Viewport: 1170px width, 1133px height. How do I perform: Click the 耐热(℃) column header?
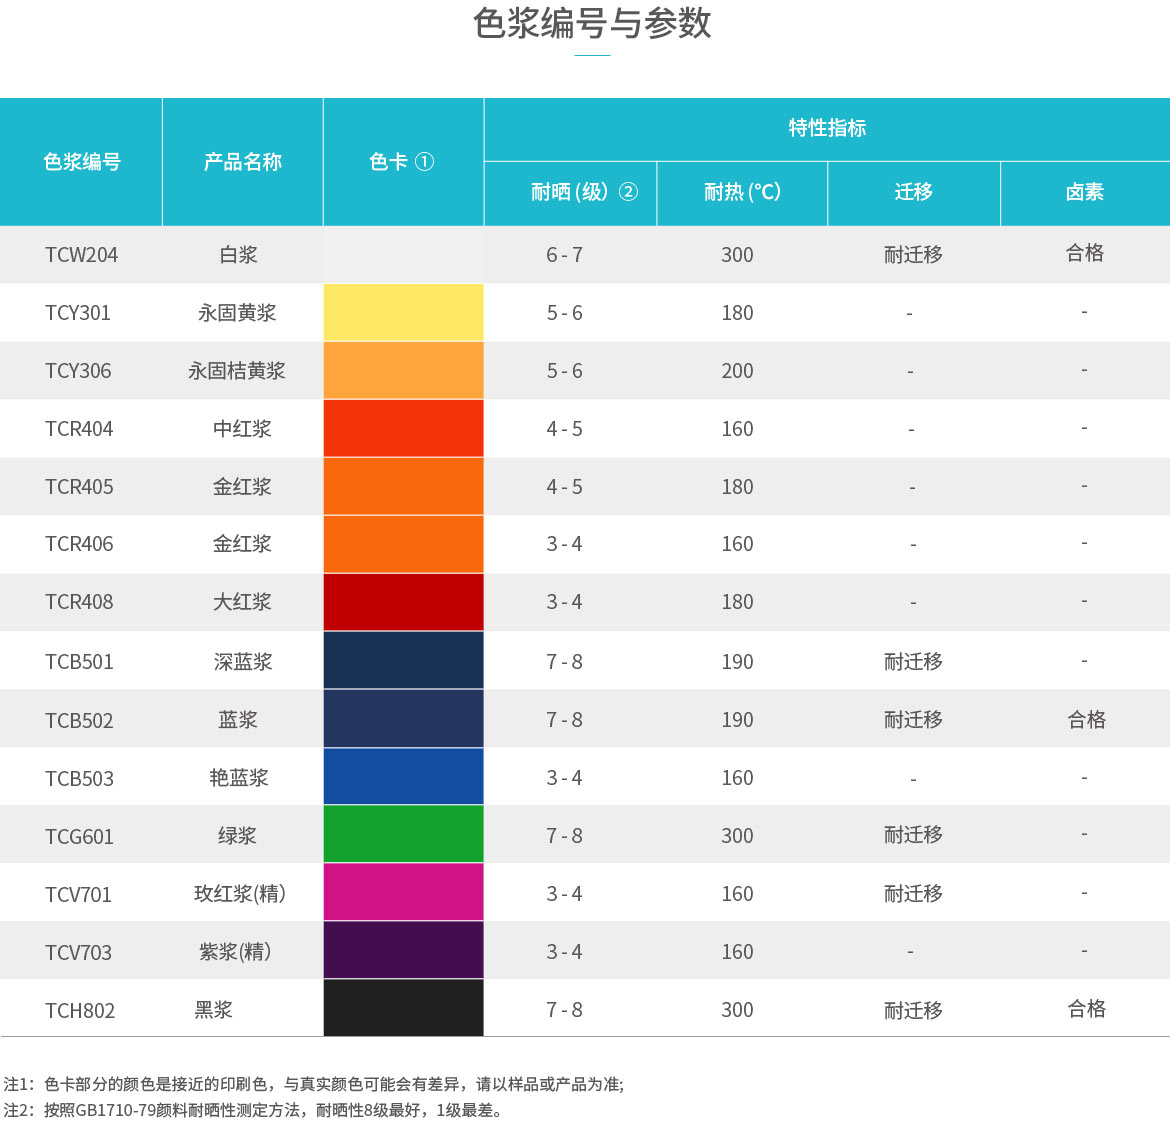coord(741,193)
